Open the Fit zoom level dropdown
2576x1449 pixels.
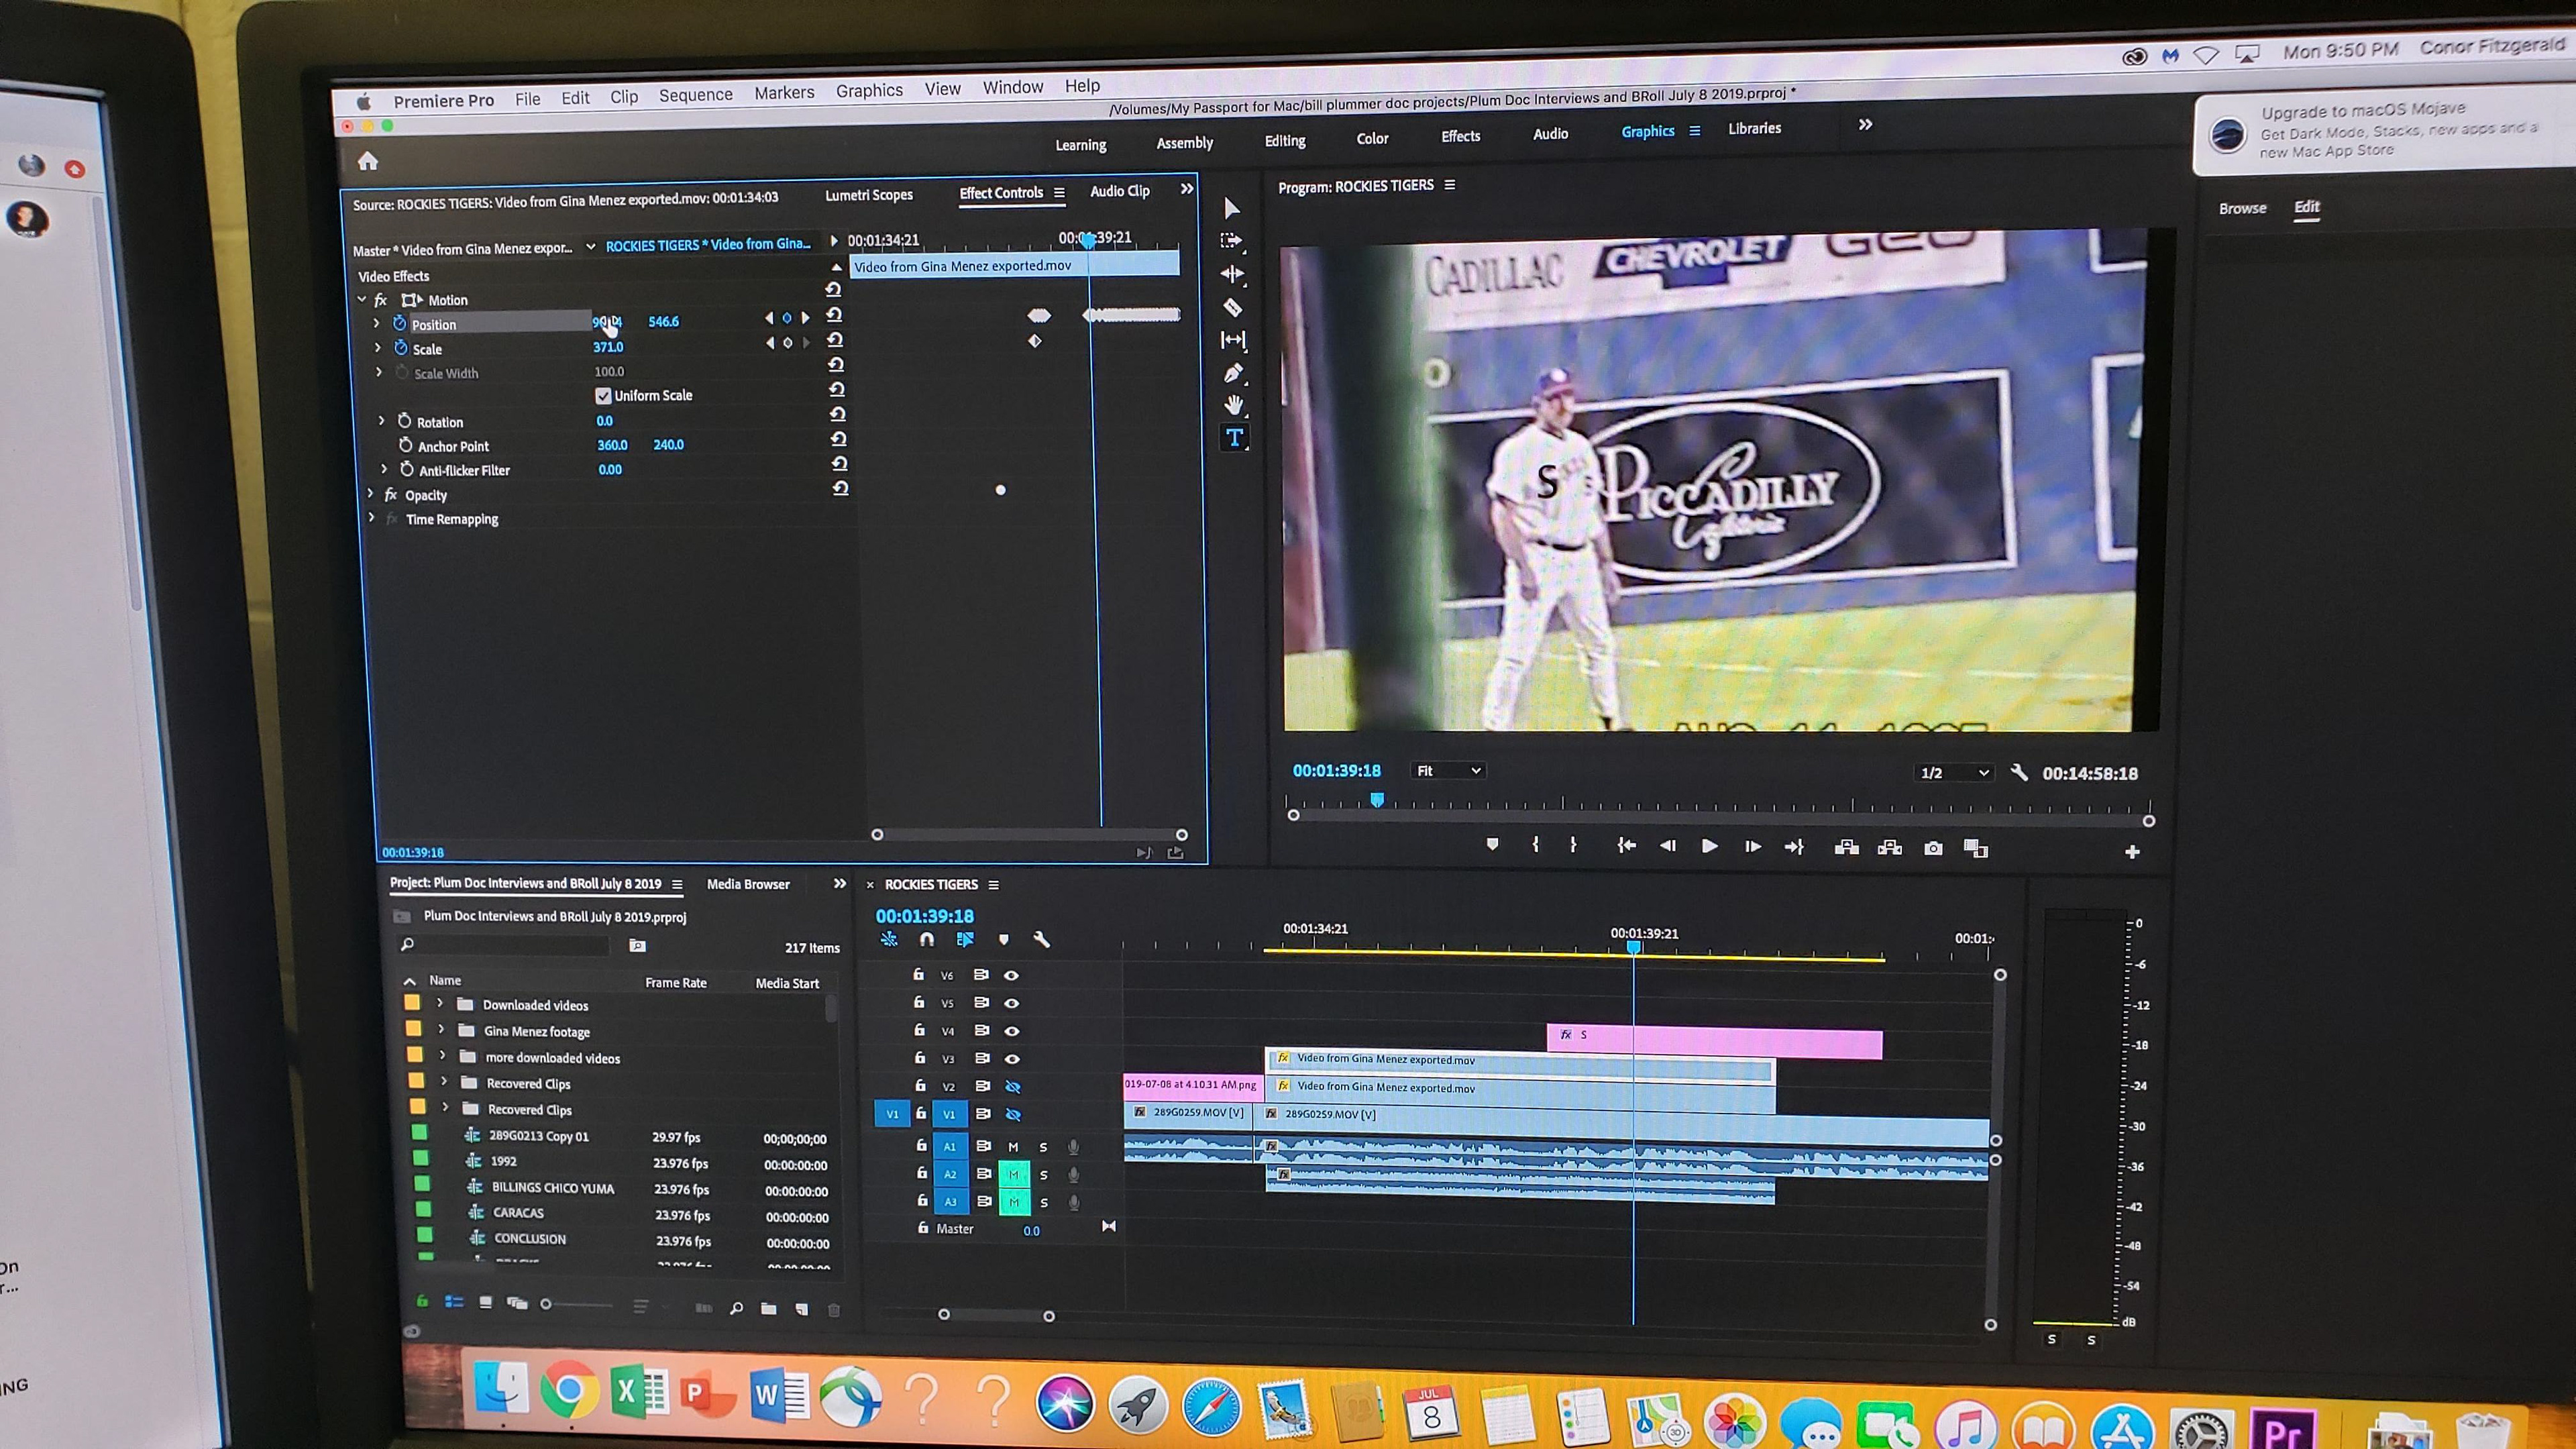pos(1447,770)
